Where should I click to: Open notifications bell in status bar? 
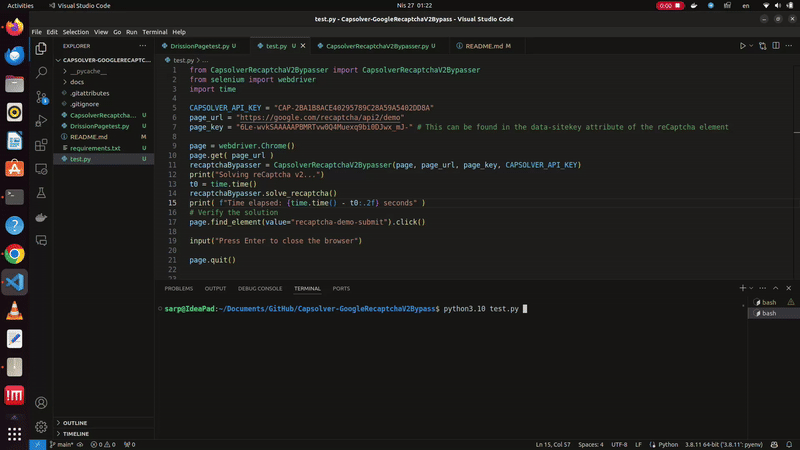click(x=789, y=444)
